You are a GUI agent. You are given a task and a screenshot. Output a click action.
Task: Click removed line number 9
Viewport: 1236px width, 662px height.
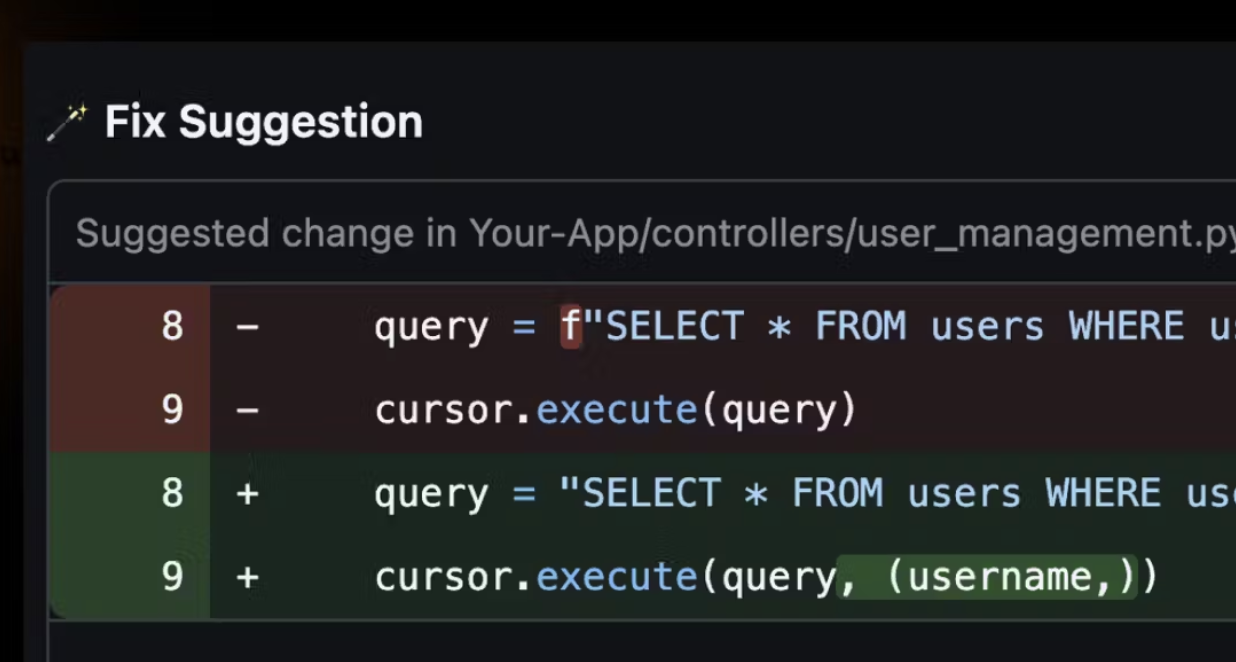[x=172, y=410]
